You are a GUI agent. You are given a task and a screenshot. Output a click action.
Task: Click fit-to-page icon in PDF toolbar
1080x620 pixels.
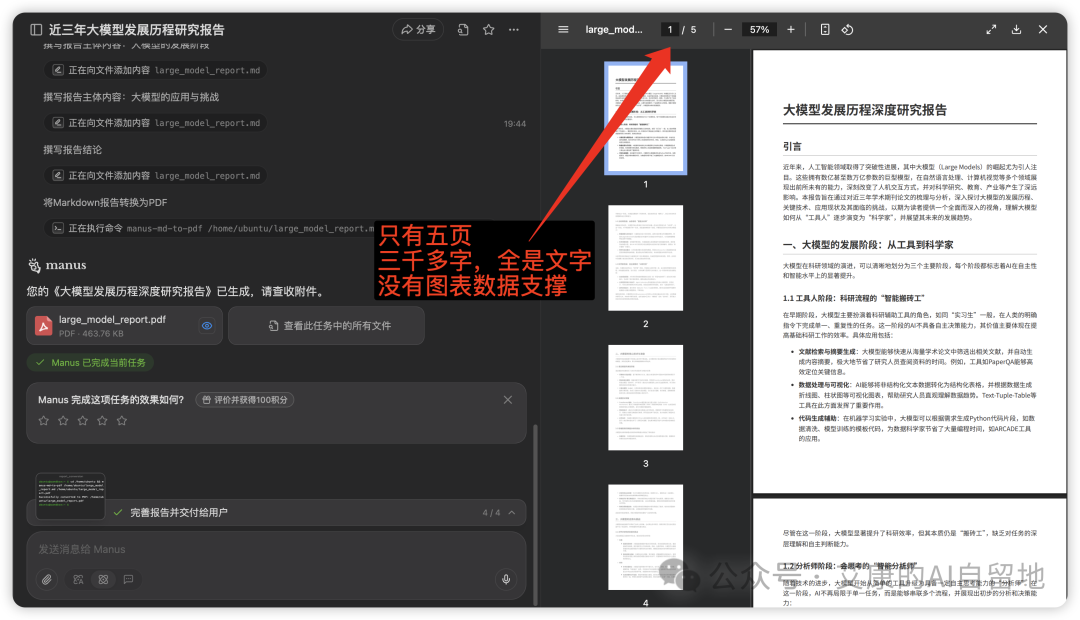pyautogui.click(x=824, y=30)
